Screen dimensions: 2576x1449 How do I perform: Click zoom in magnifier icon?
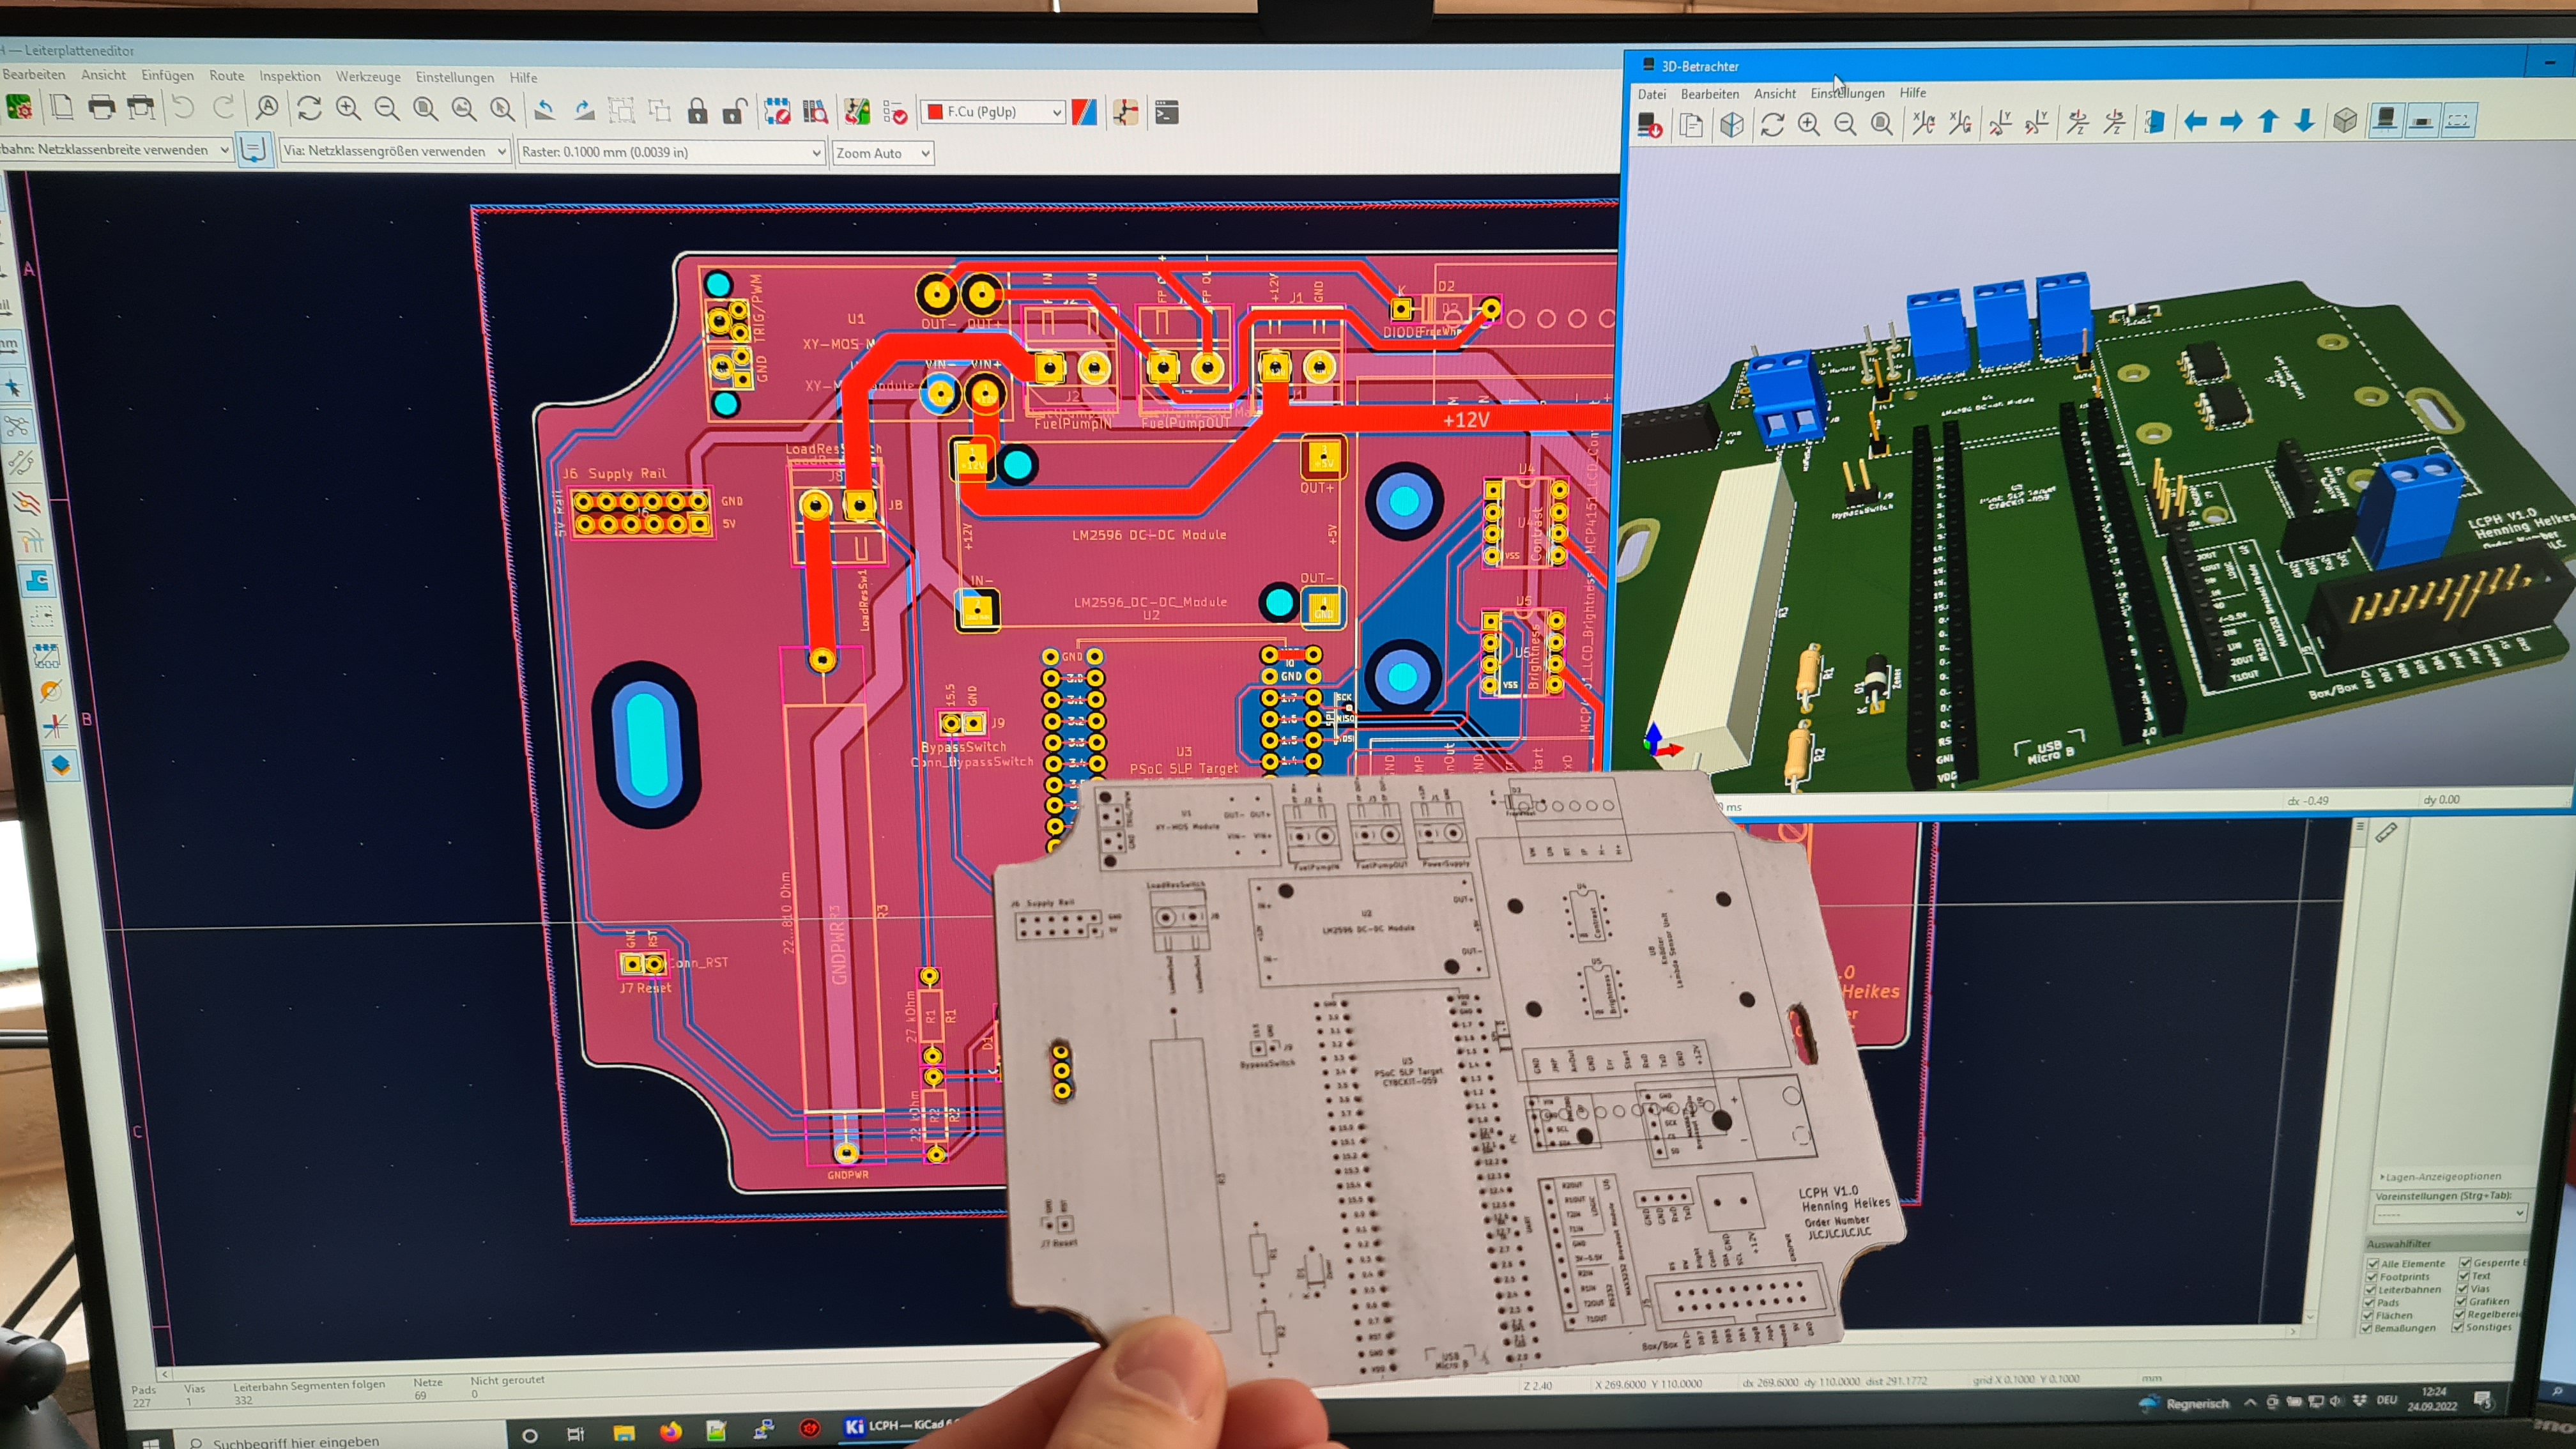point(347,109)
